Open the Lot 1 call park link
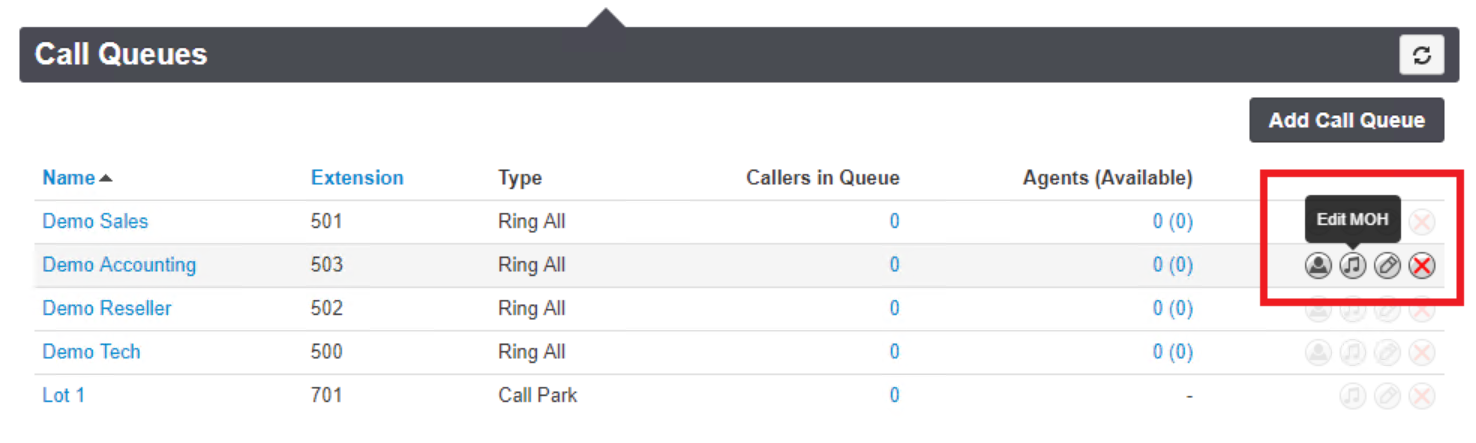The image size is (1476, 443). [x=63, y=395]
